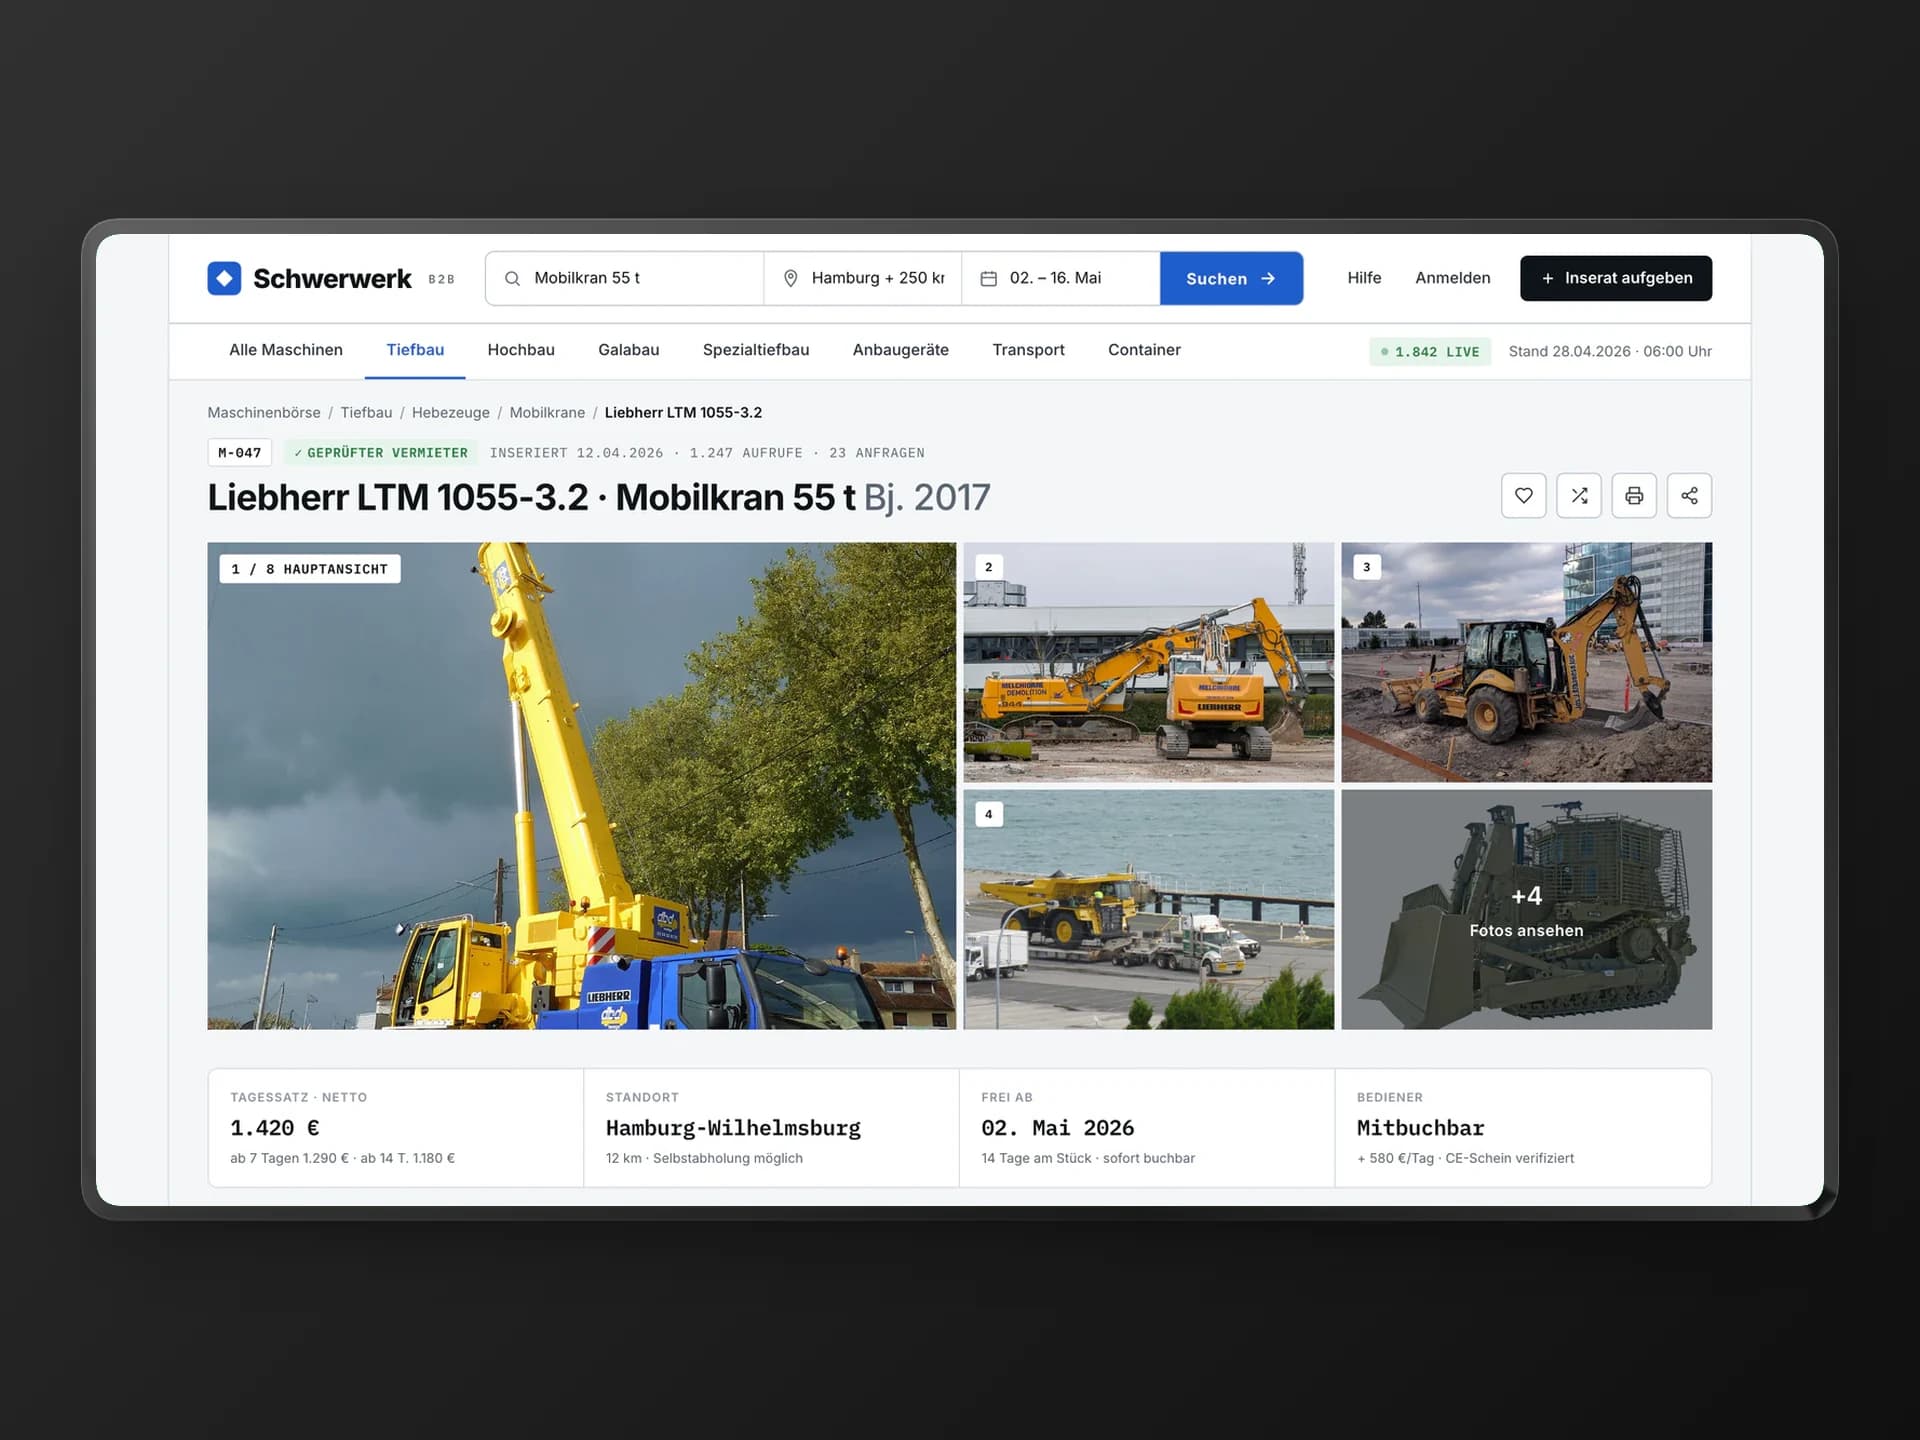Click Hebezeuge breadcrumb link

point(451,413)
